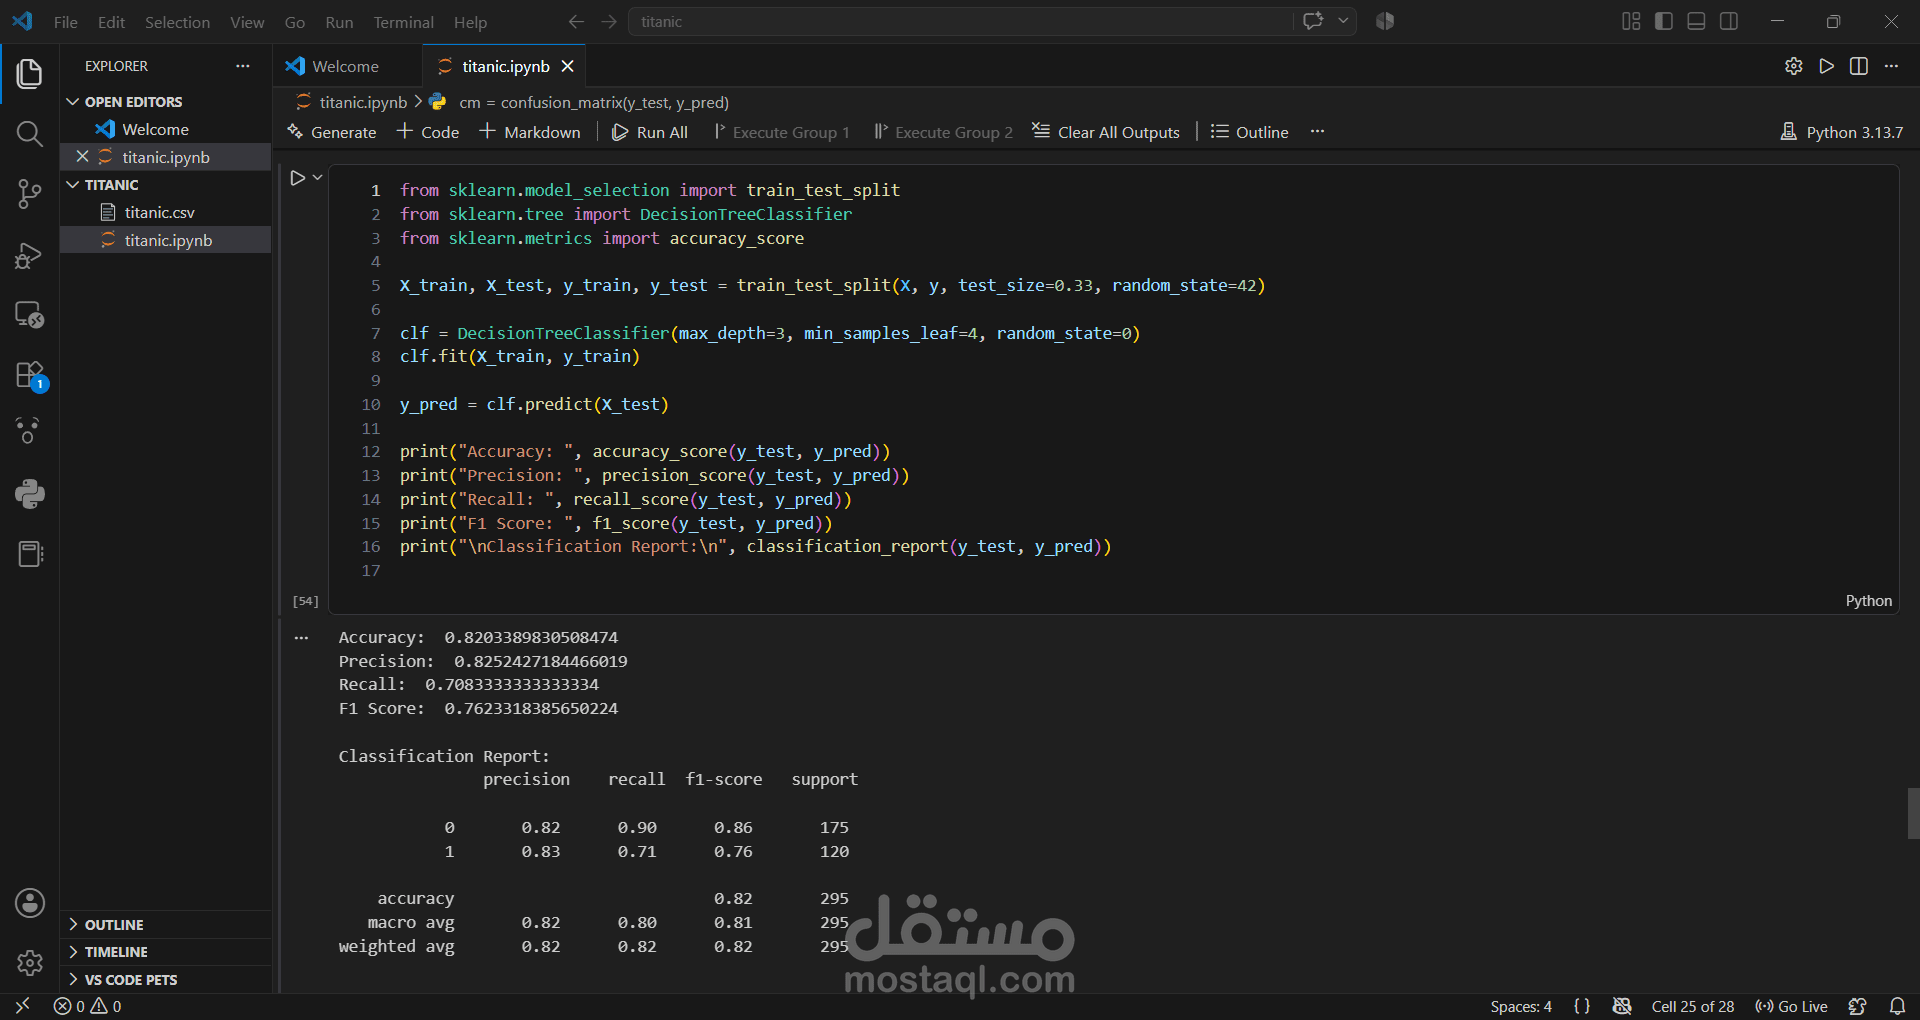Open the Python extension view icon
Screen dimensions: 1920x1020
click(30, 494)
